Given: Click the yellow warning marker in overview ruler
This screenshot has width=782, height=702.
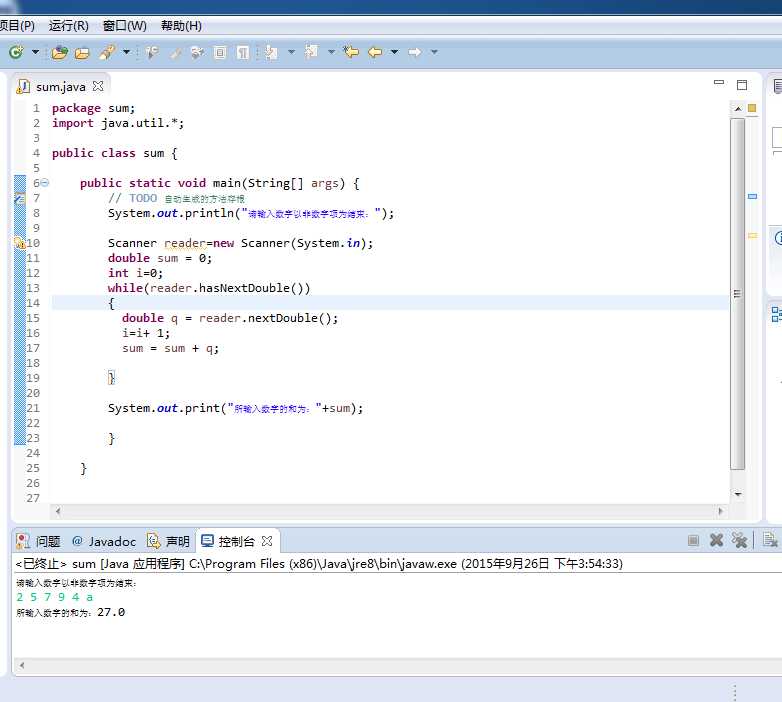Looking at the screenshot, I should coord(753,235).
